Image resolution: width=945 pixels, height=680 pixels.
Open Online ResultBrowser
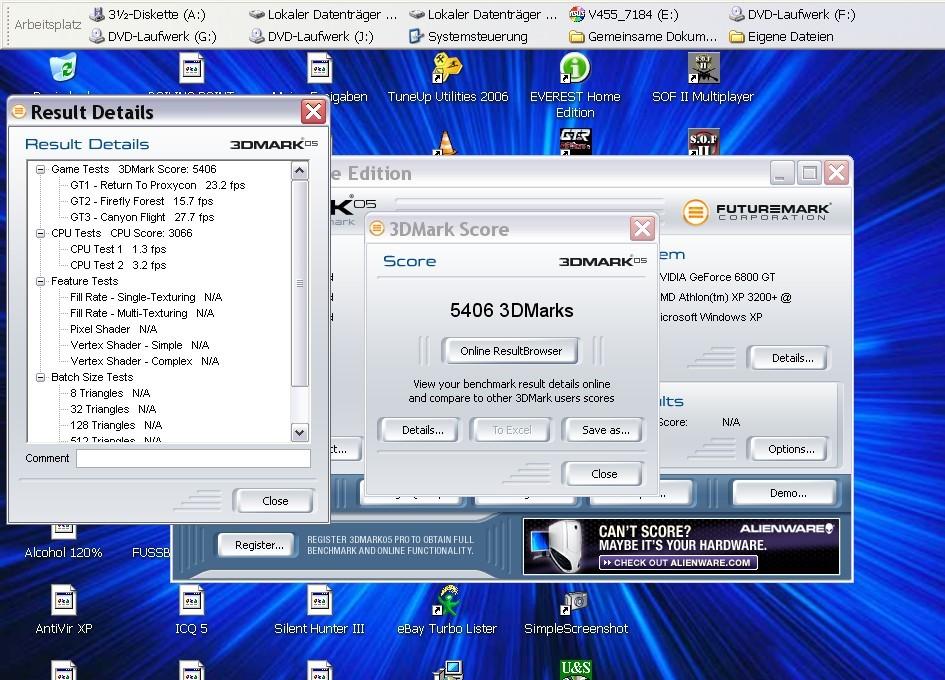511,351
